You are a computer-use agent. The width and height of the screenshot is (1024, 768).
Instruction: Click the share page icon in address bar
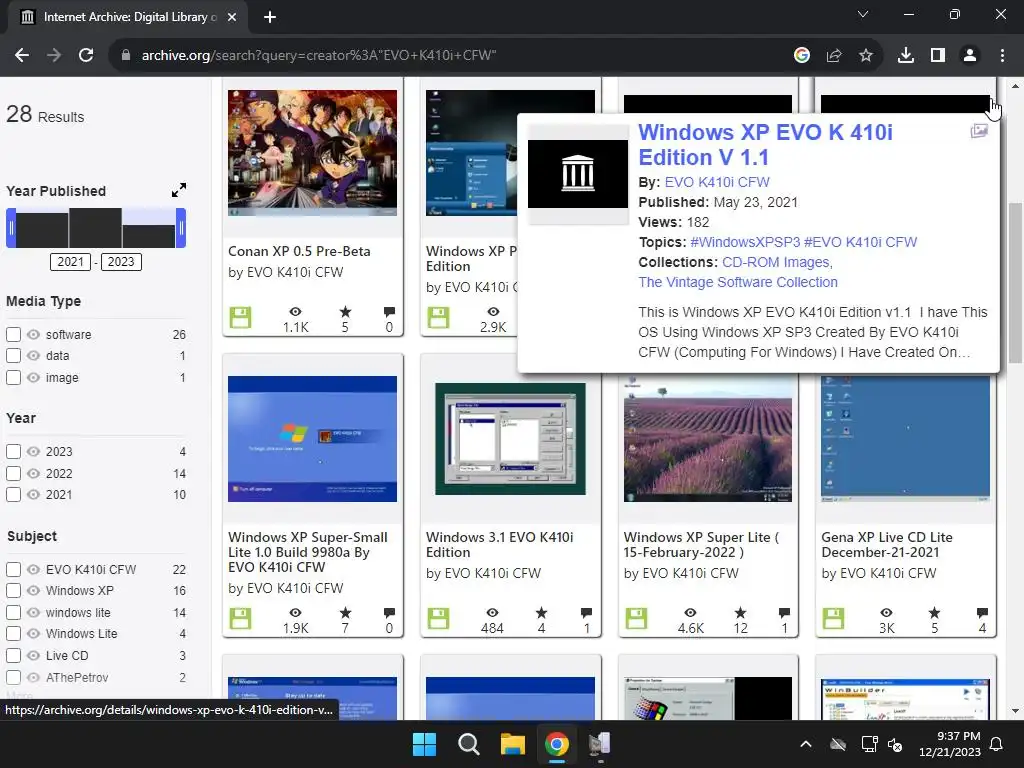pos(833,56)
